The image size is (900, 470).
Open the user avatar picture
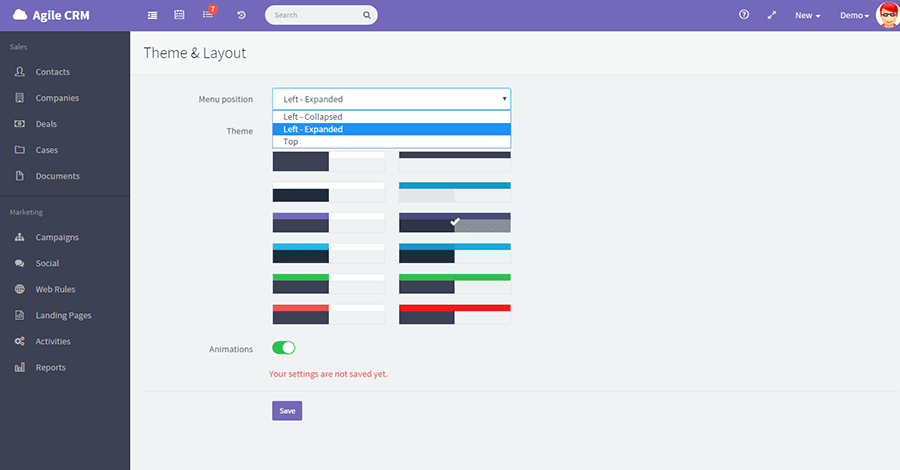pyautogui.click(x=887, y=15)
